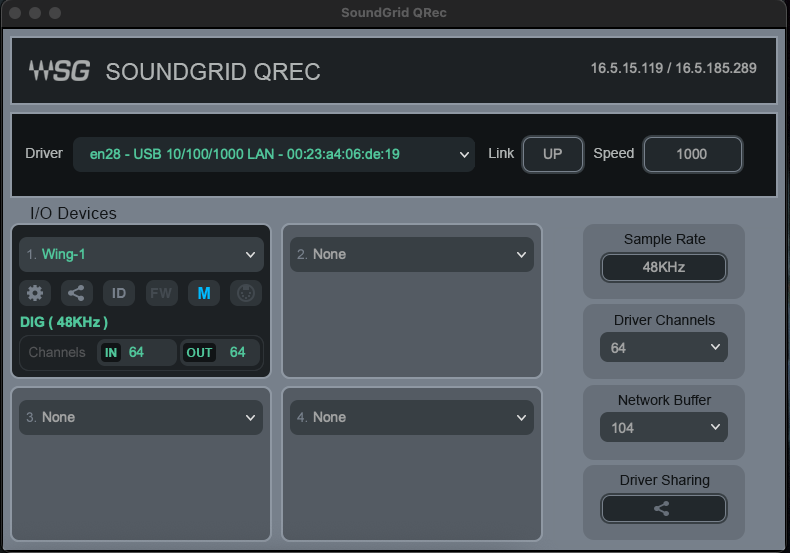Expand device slot 1 Wing-1 dropdown
The height and width of the screenshot is (553, 790).
pyautogui.click(x=141, y=254)
